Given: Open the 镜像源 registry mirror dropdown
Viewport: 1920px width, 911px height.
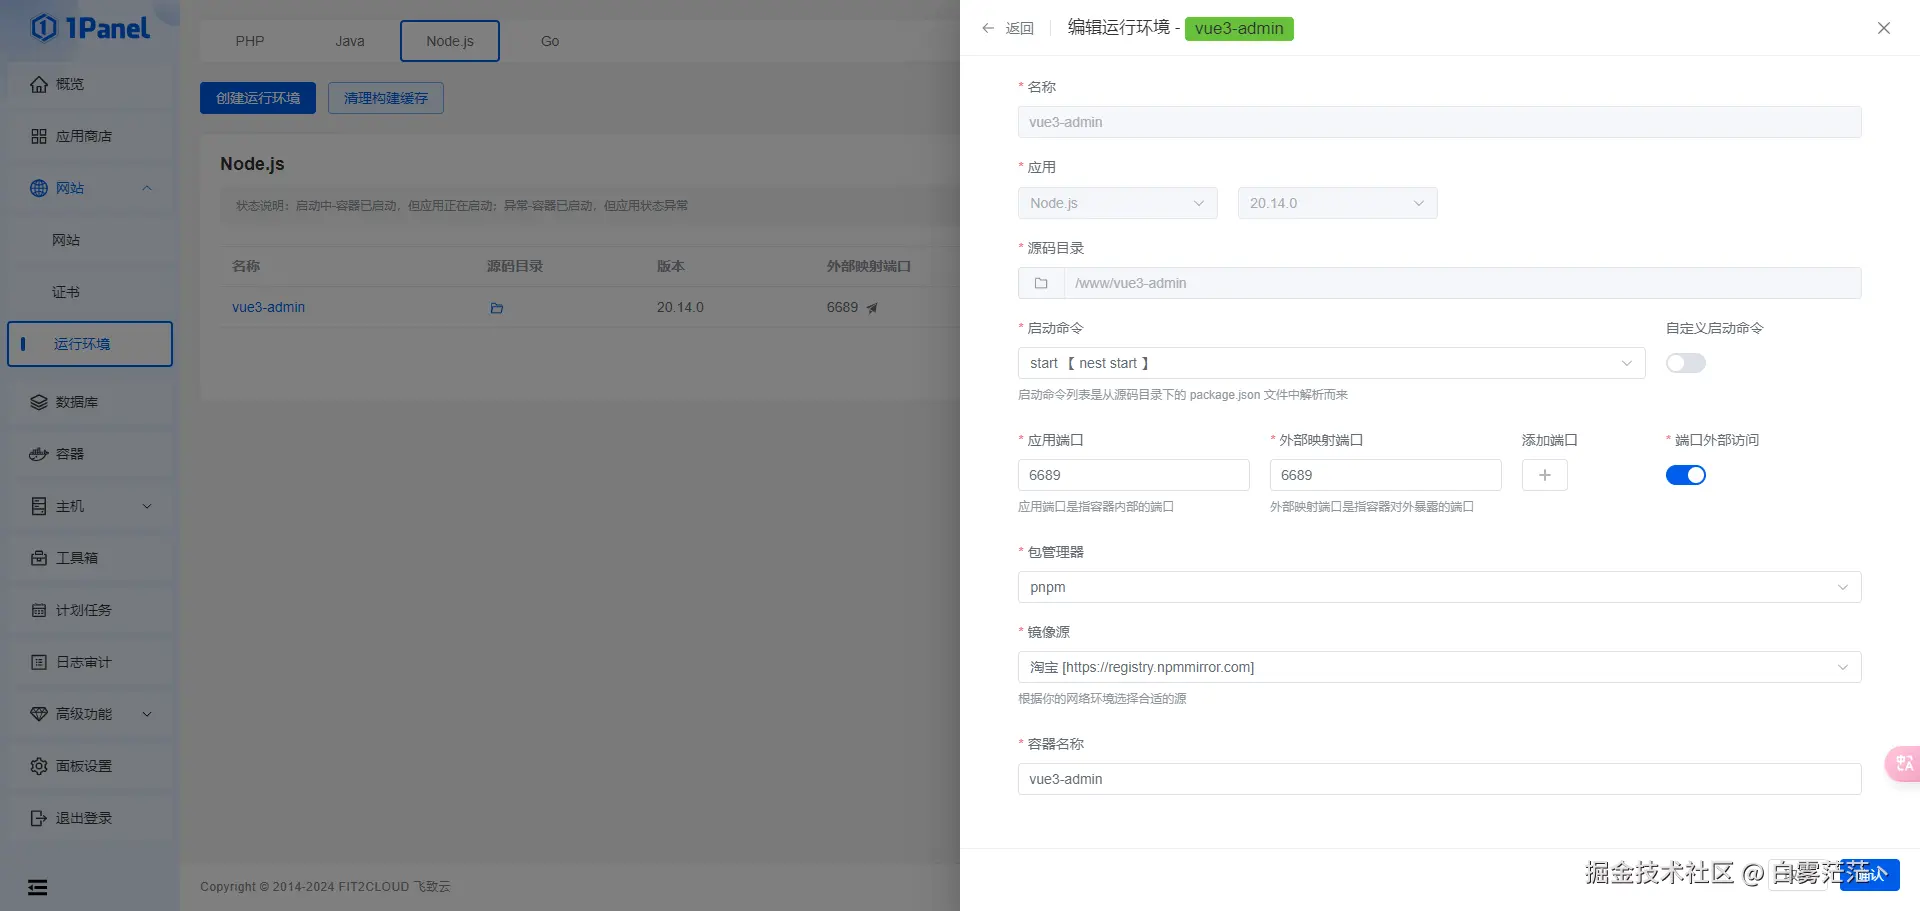Looking at the screenshot, I should [1440, 667].
